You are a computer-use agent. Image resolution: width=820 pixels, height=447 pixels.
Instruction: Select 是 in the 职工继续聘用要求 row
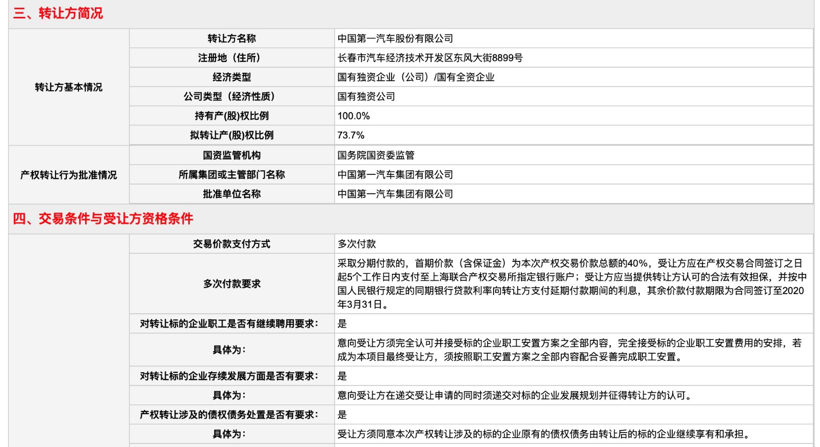(x=342, y=324)
